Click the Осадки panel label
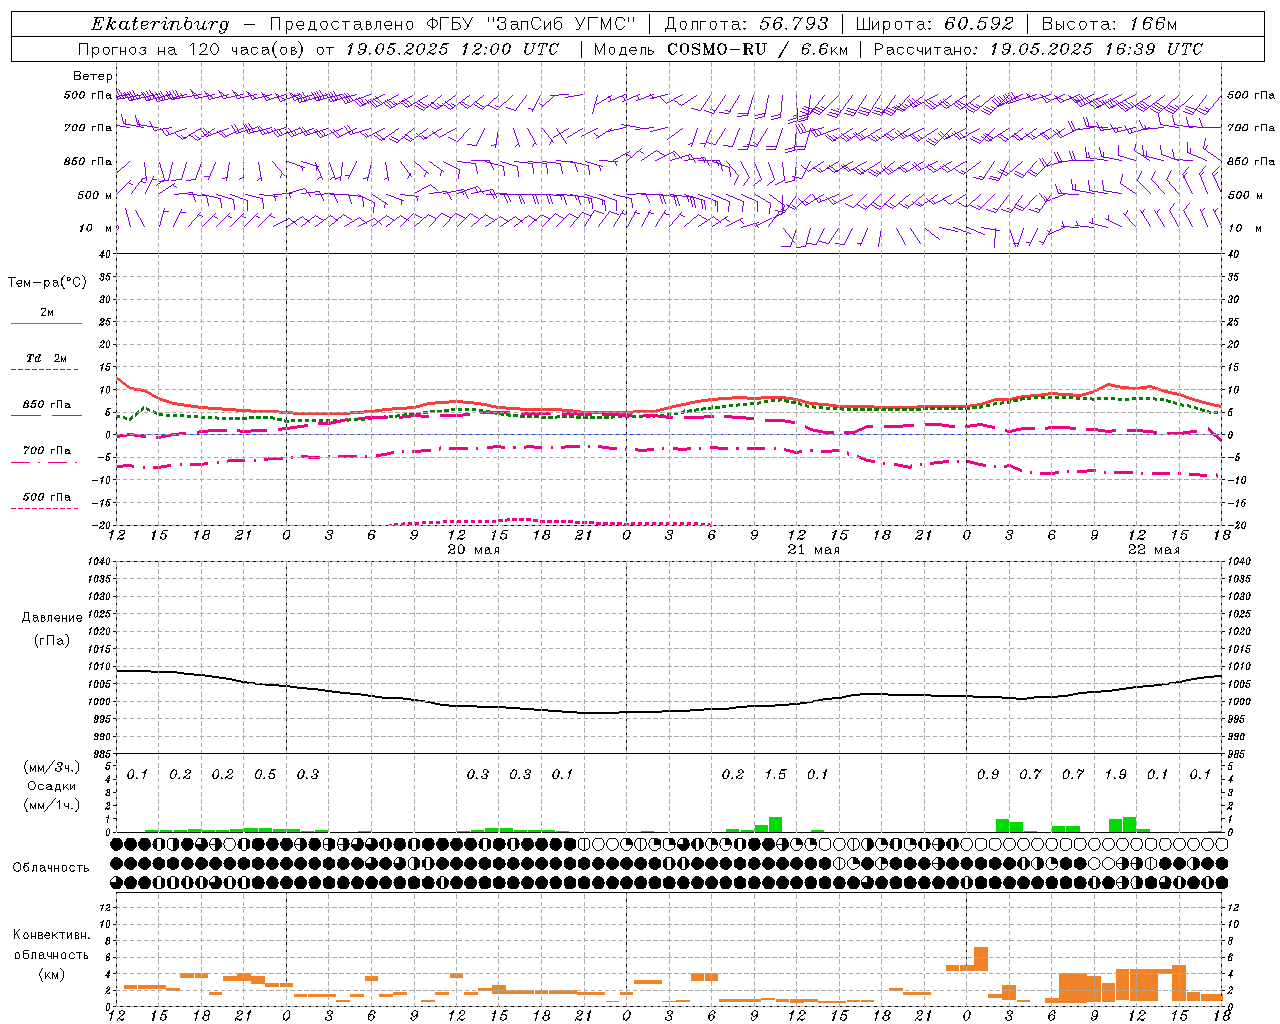This screenshot has height=1024, width=1280. click(x=52, y=786)
